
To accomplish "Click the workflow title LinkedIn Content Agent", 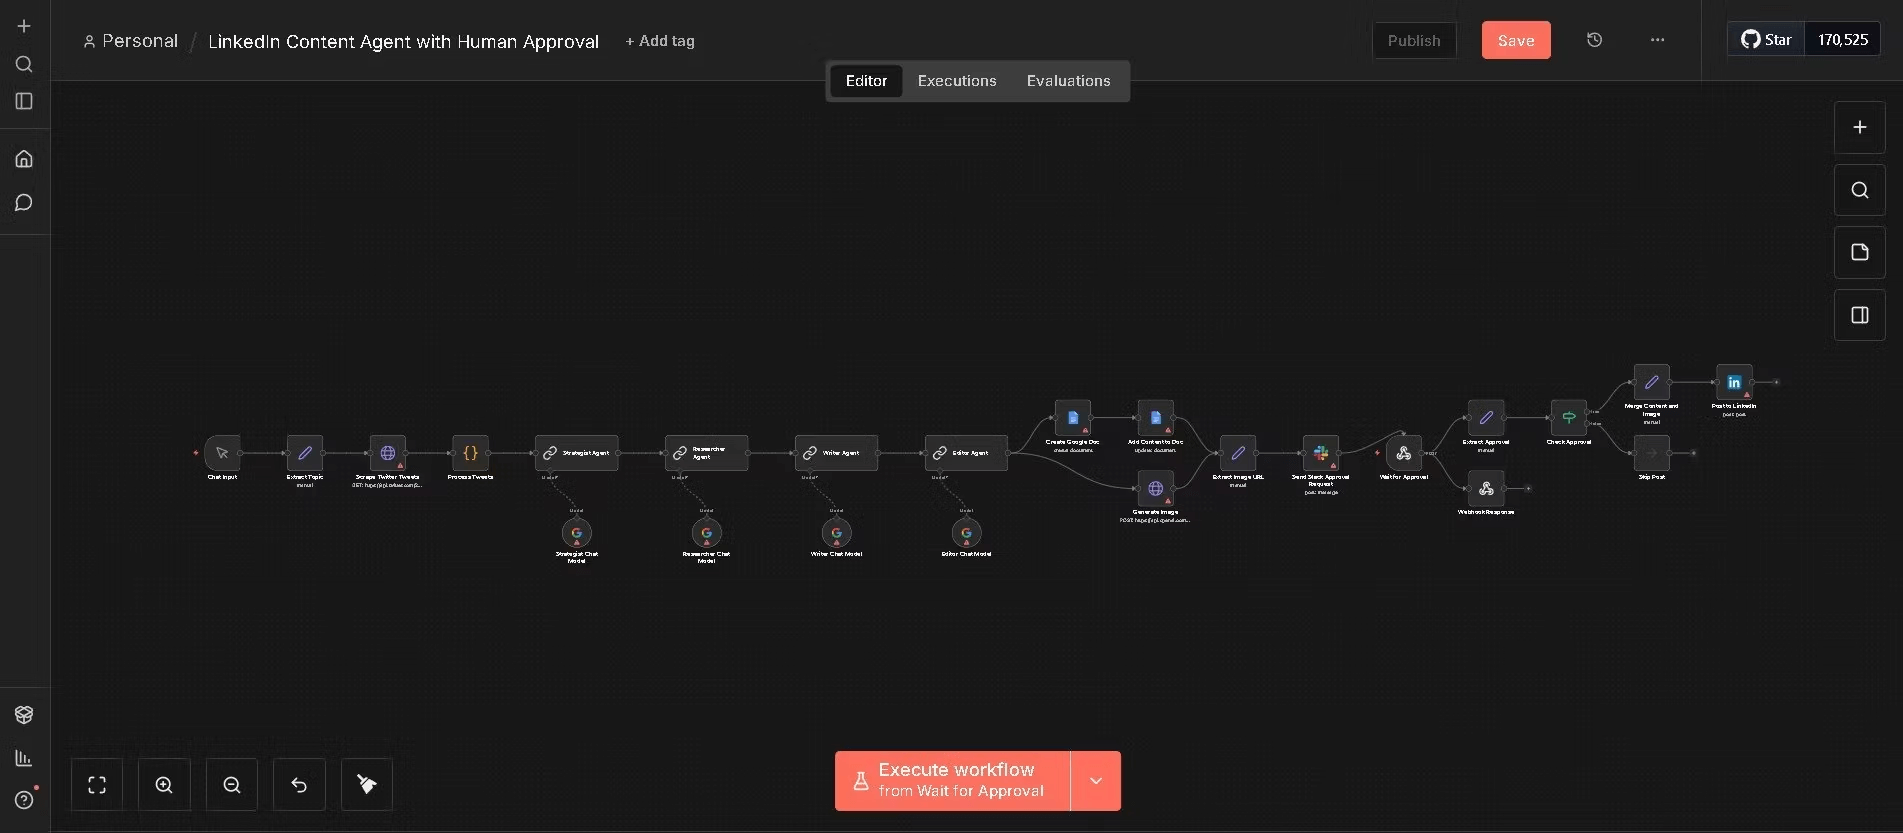I will click(404, 41).
